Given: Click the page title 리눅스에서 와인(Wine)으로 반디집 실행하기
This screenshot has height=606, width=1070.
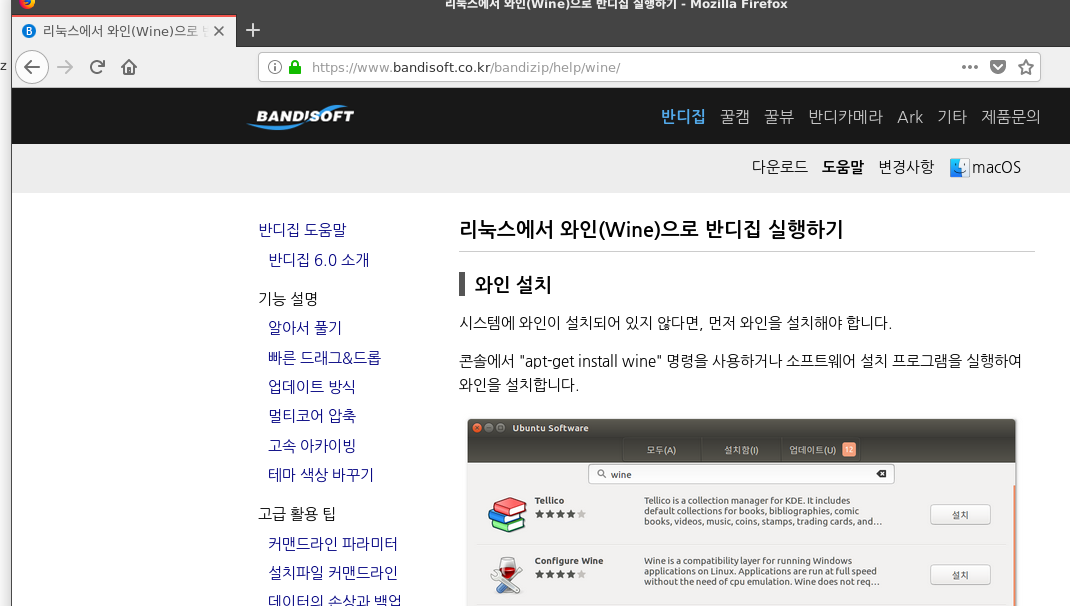Looking at the screenshot, I should point(651,229).
